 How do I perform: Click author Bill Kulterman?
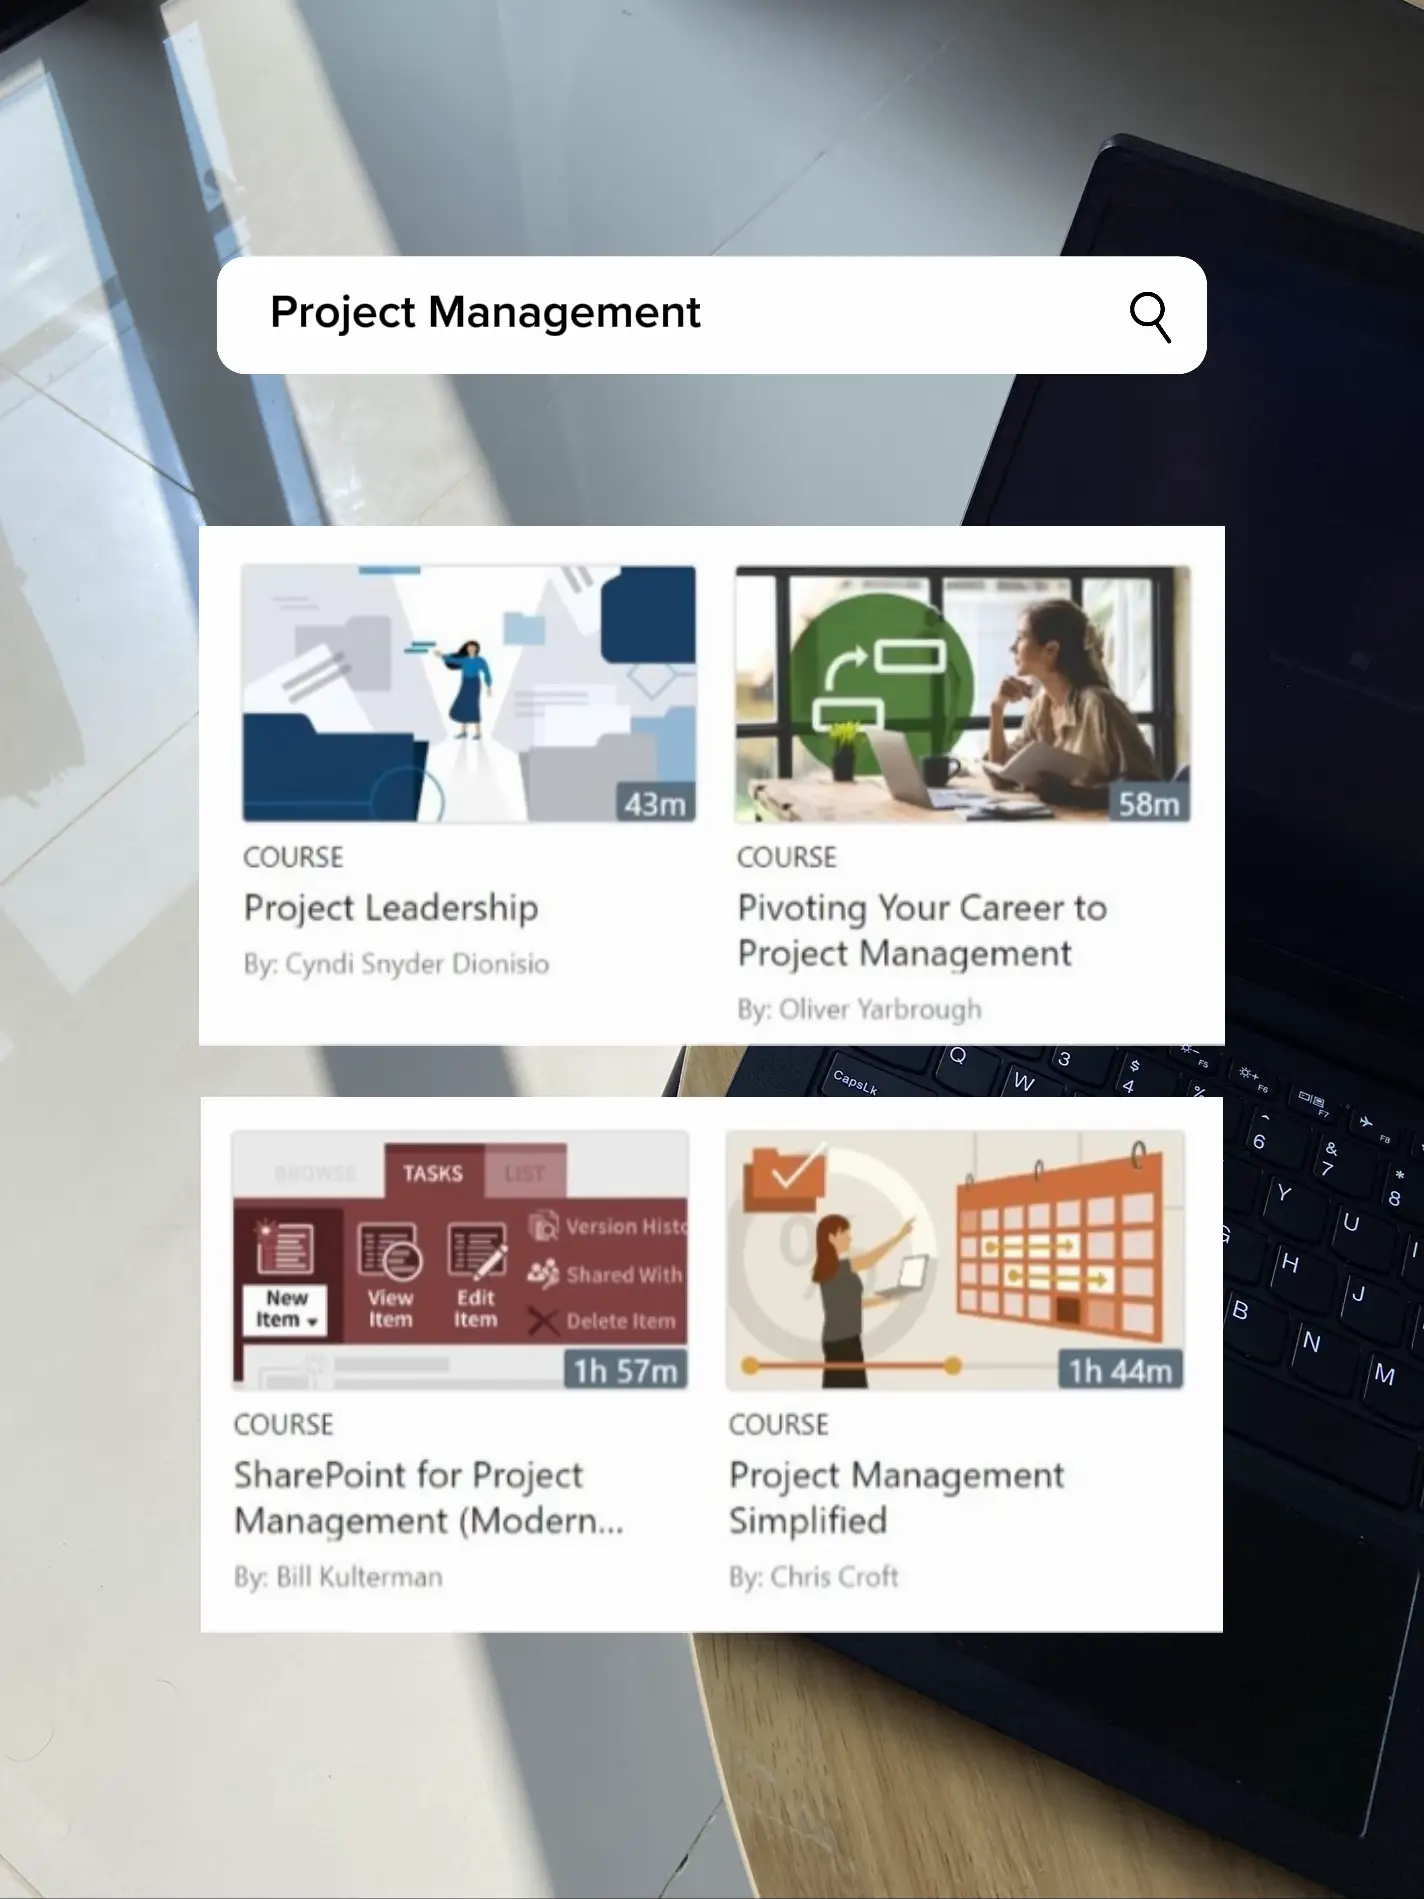pyautogui.click(x=338, y=1577)
